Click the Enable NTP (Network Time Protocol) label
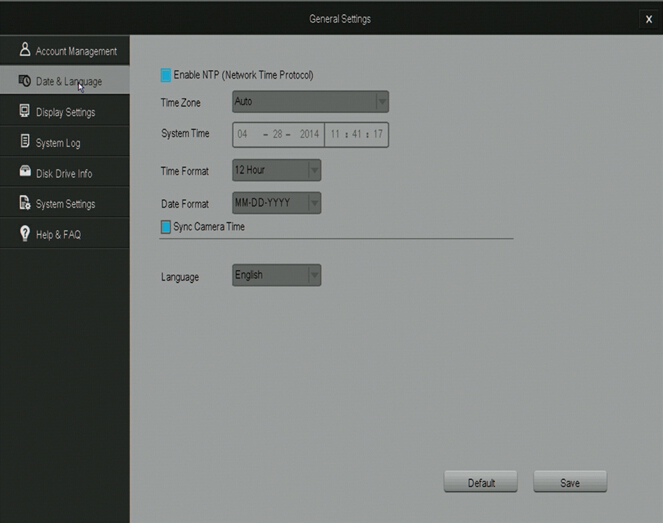Screen dimensions: 663x523 (244, 75)
